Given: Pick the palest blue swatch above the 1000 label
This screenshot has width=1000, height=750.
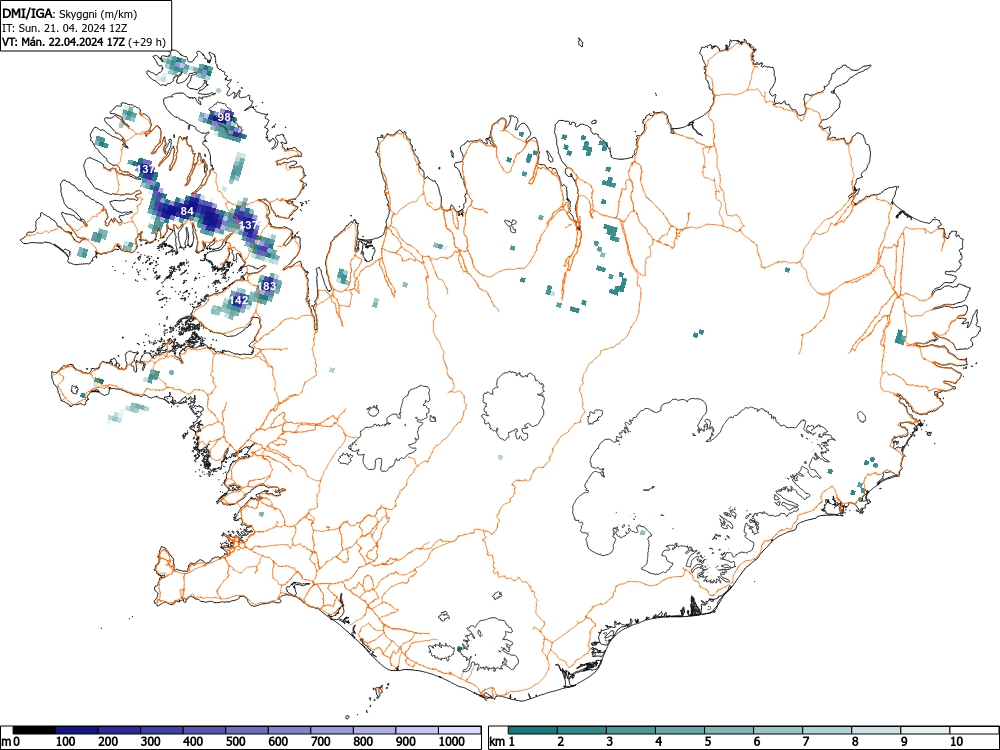Looking at the screenshot, I should (460, 730).
